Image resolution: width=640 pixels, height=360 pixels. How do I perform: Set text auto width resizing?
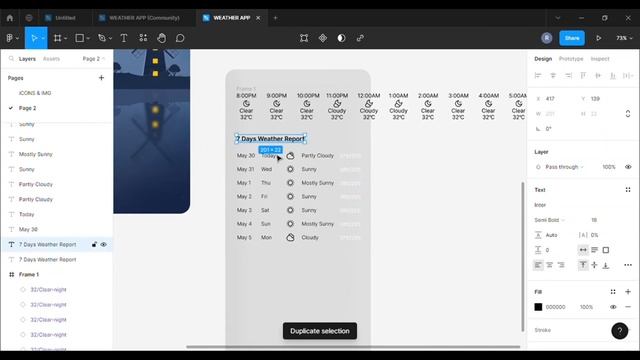pyautogui.click(x=583, y=250)
